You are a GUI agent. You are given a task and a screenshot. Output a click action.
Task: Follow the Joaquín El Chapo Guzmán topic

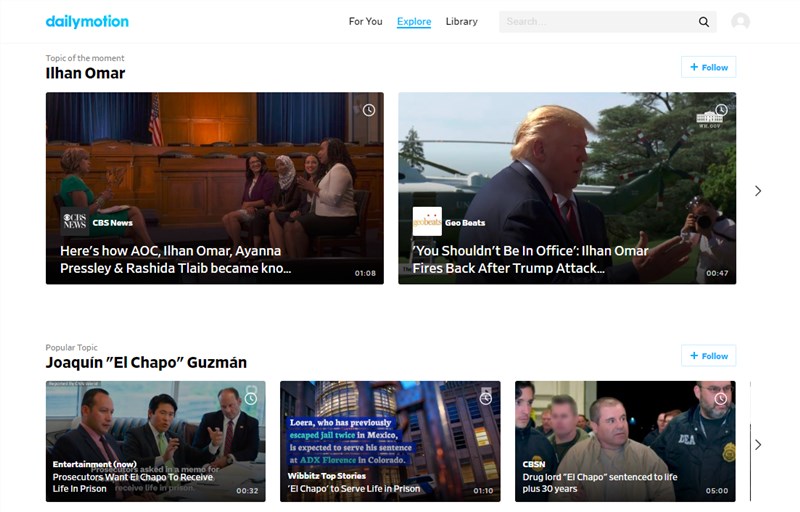(x=709, y=355)
